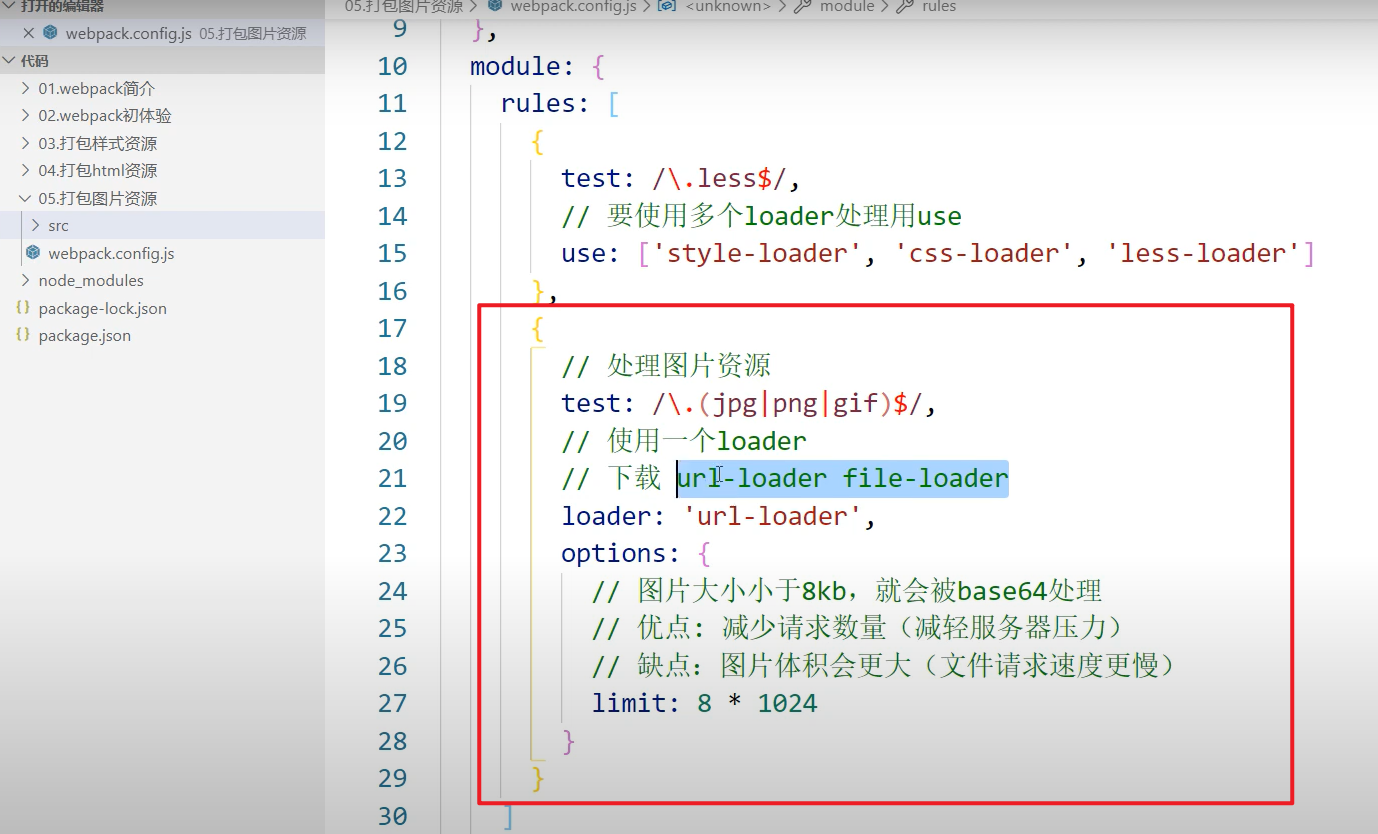This screenshot has width=1378, height=834.
Task: Click the 'module' key on line 10
Action: (x=515, y=66)
